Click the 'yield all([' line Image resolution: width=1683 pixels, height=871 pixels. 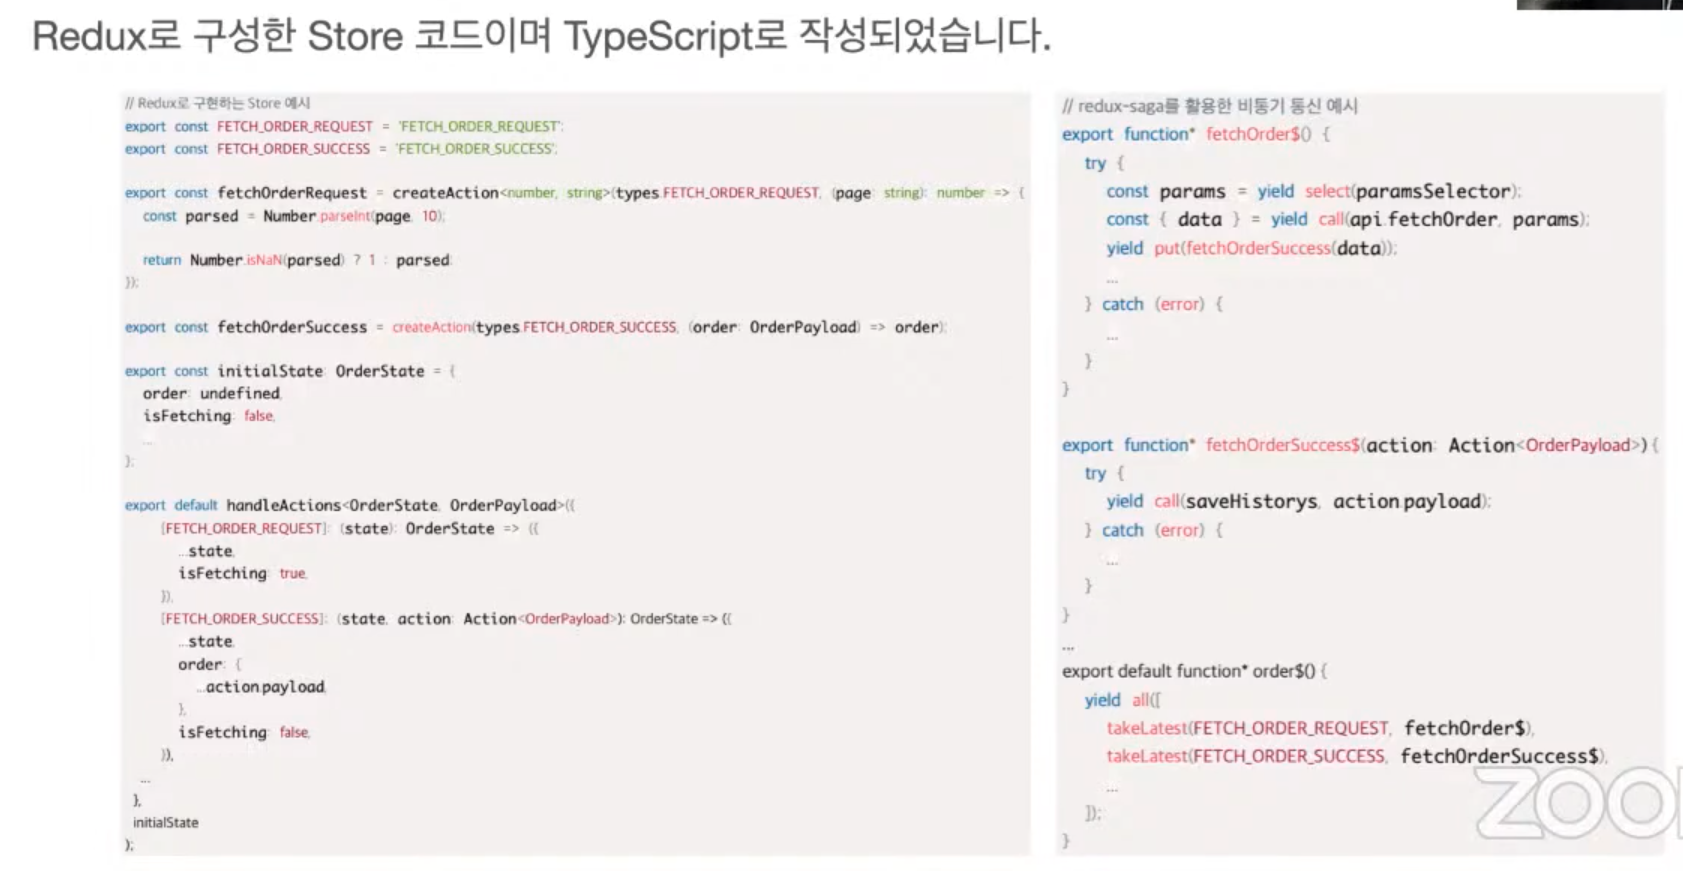coord(1122,700)
